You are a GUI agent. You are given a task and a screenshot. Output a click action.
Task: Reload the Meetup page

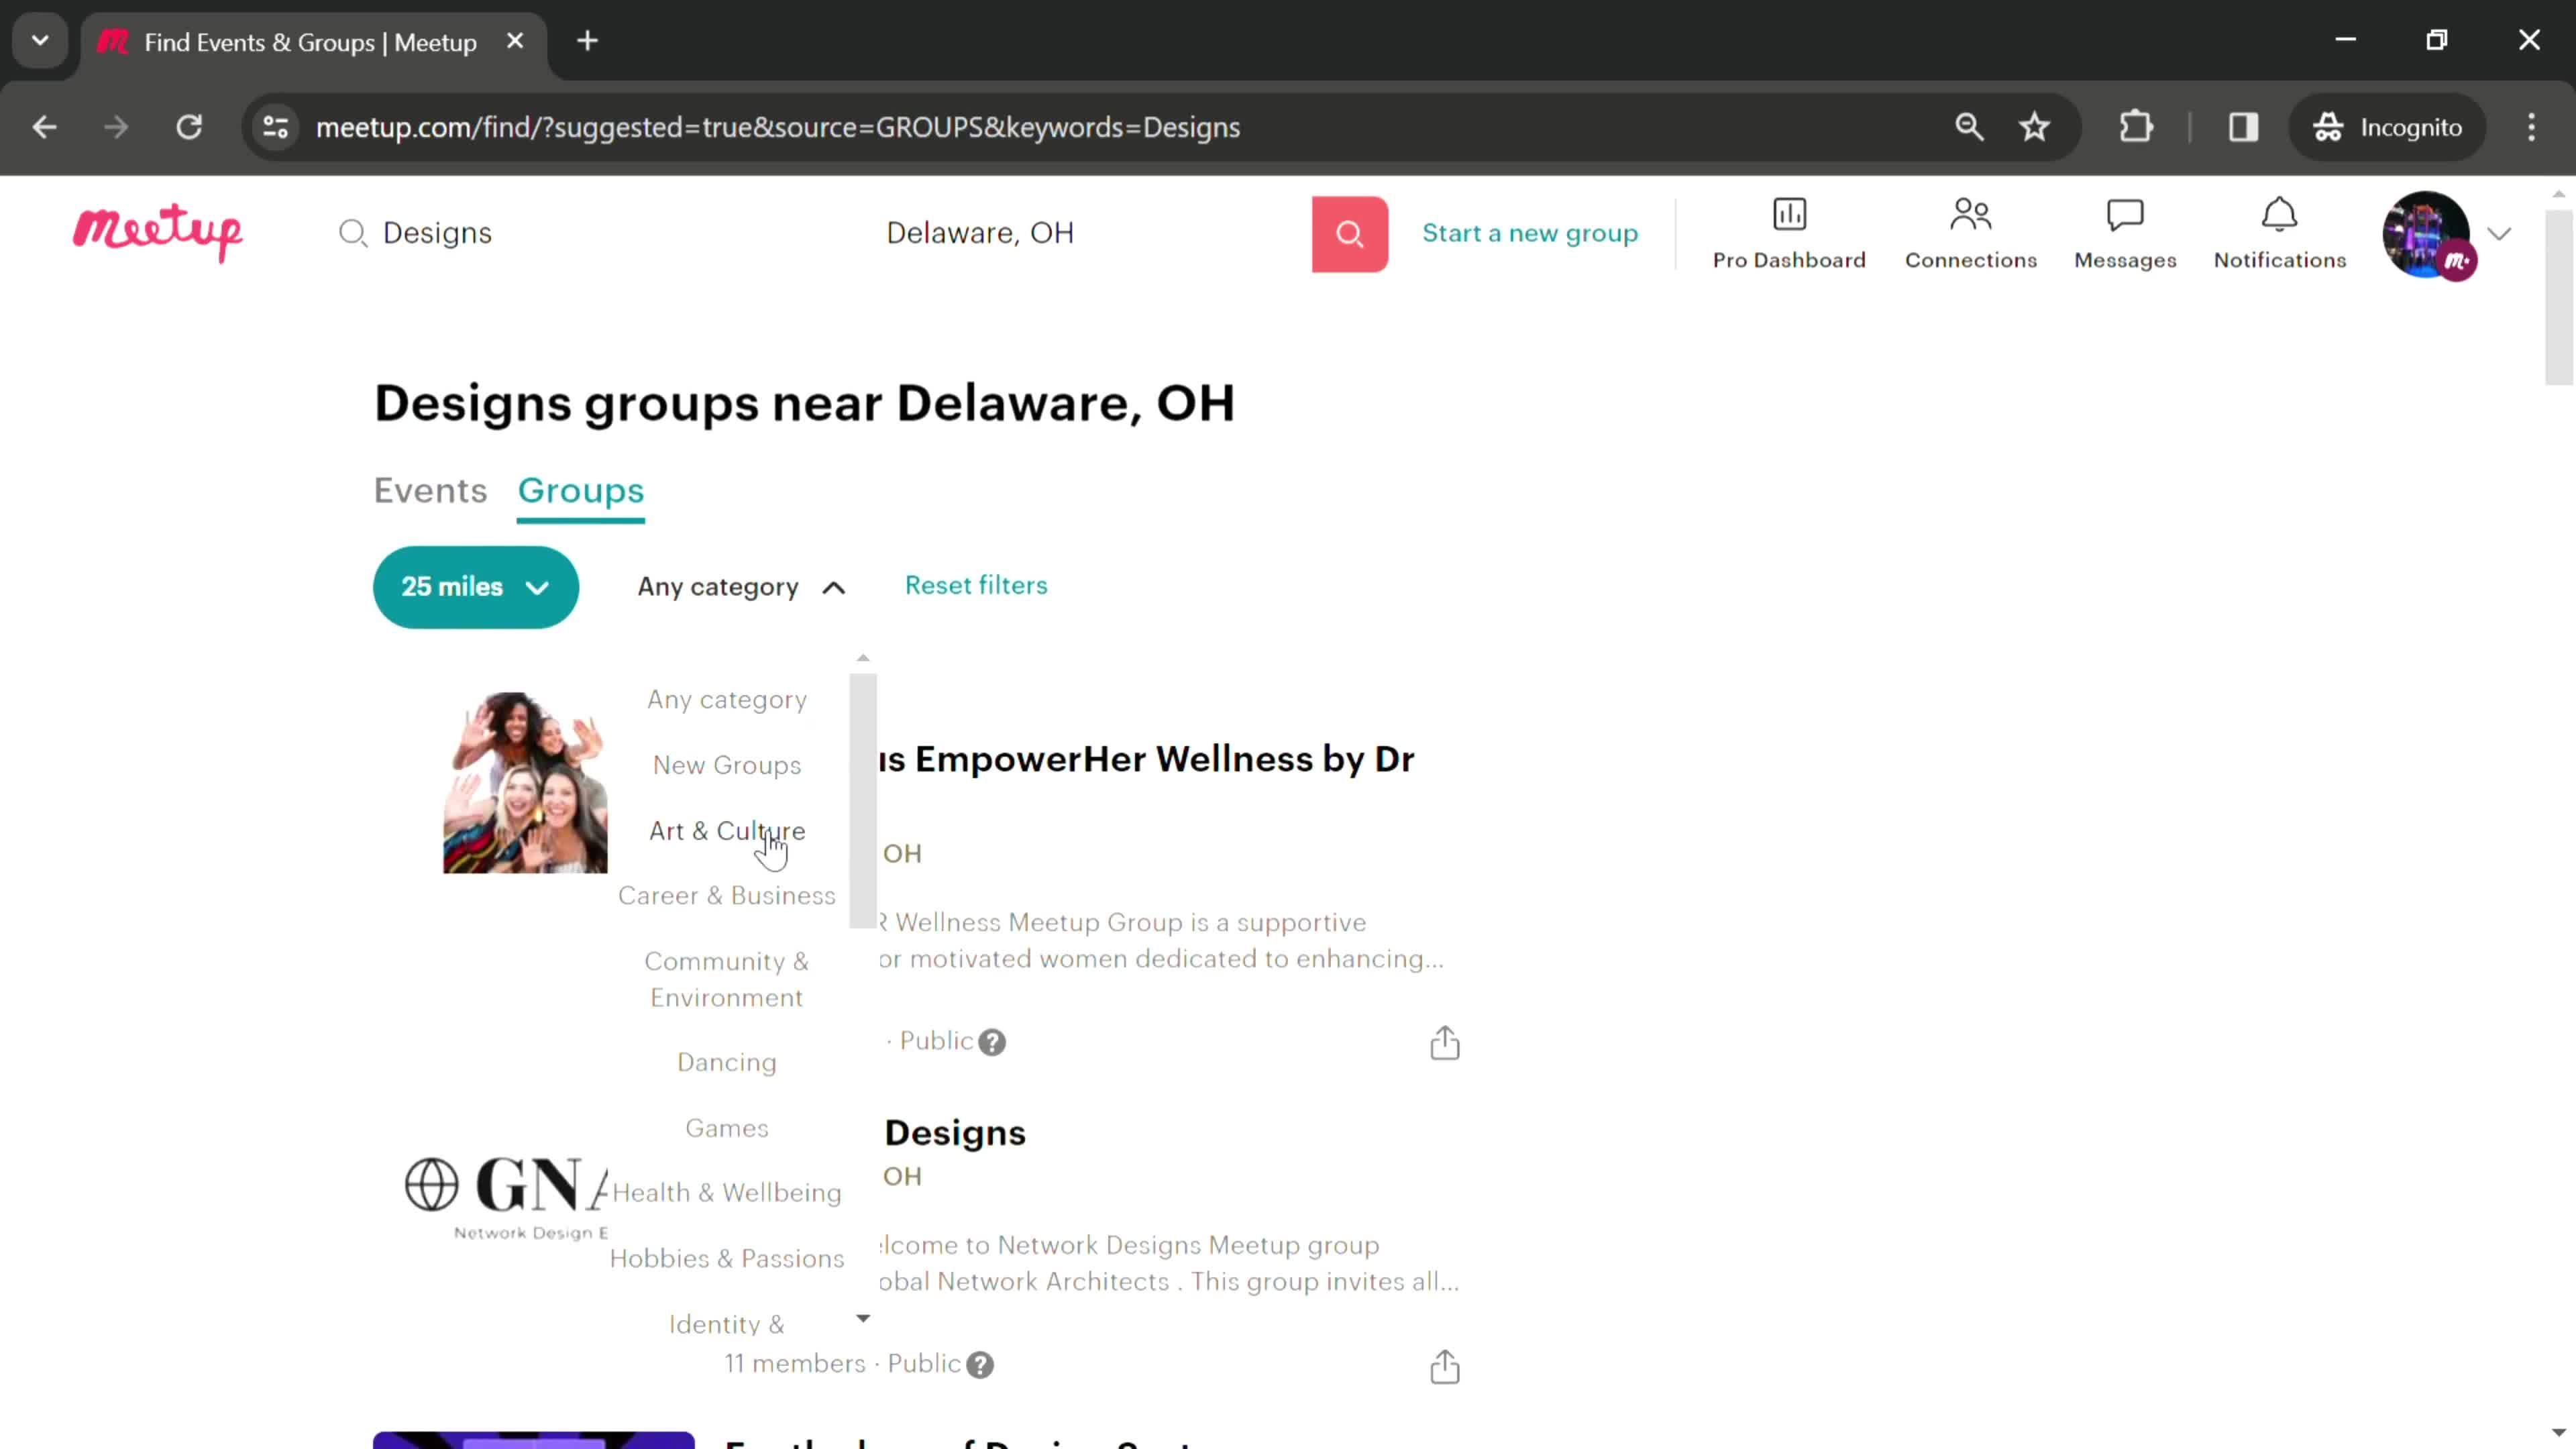189,127
